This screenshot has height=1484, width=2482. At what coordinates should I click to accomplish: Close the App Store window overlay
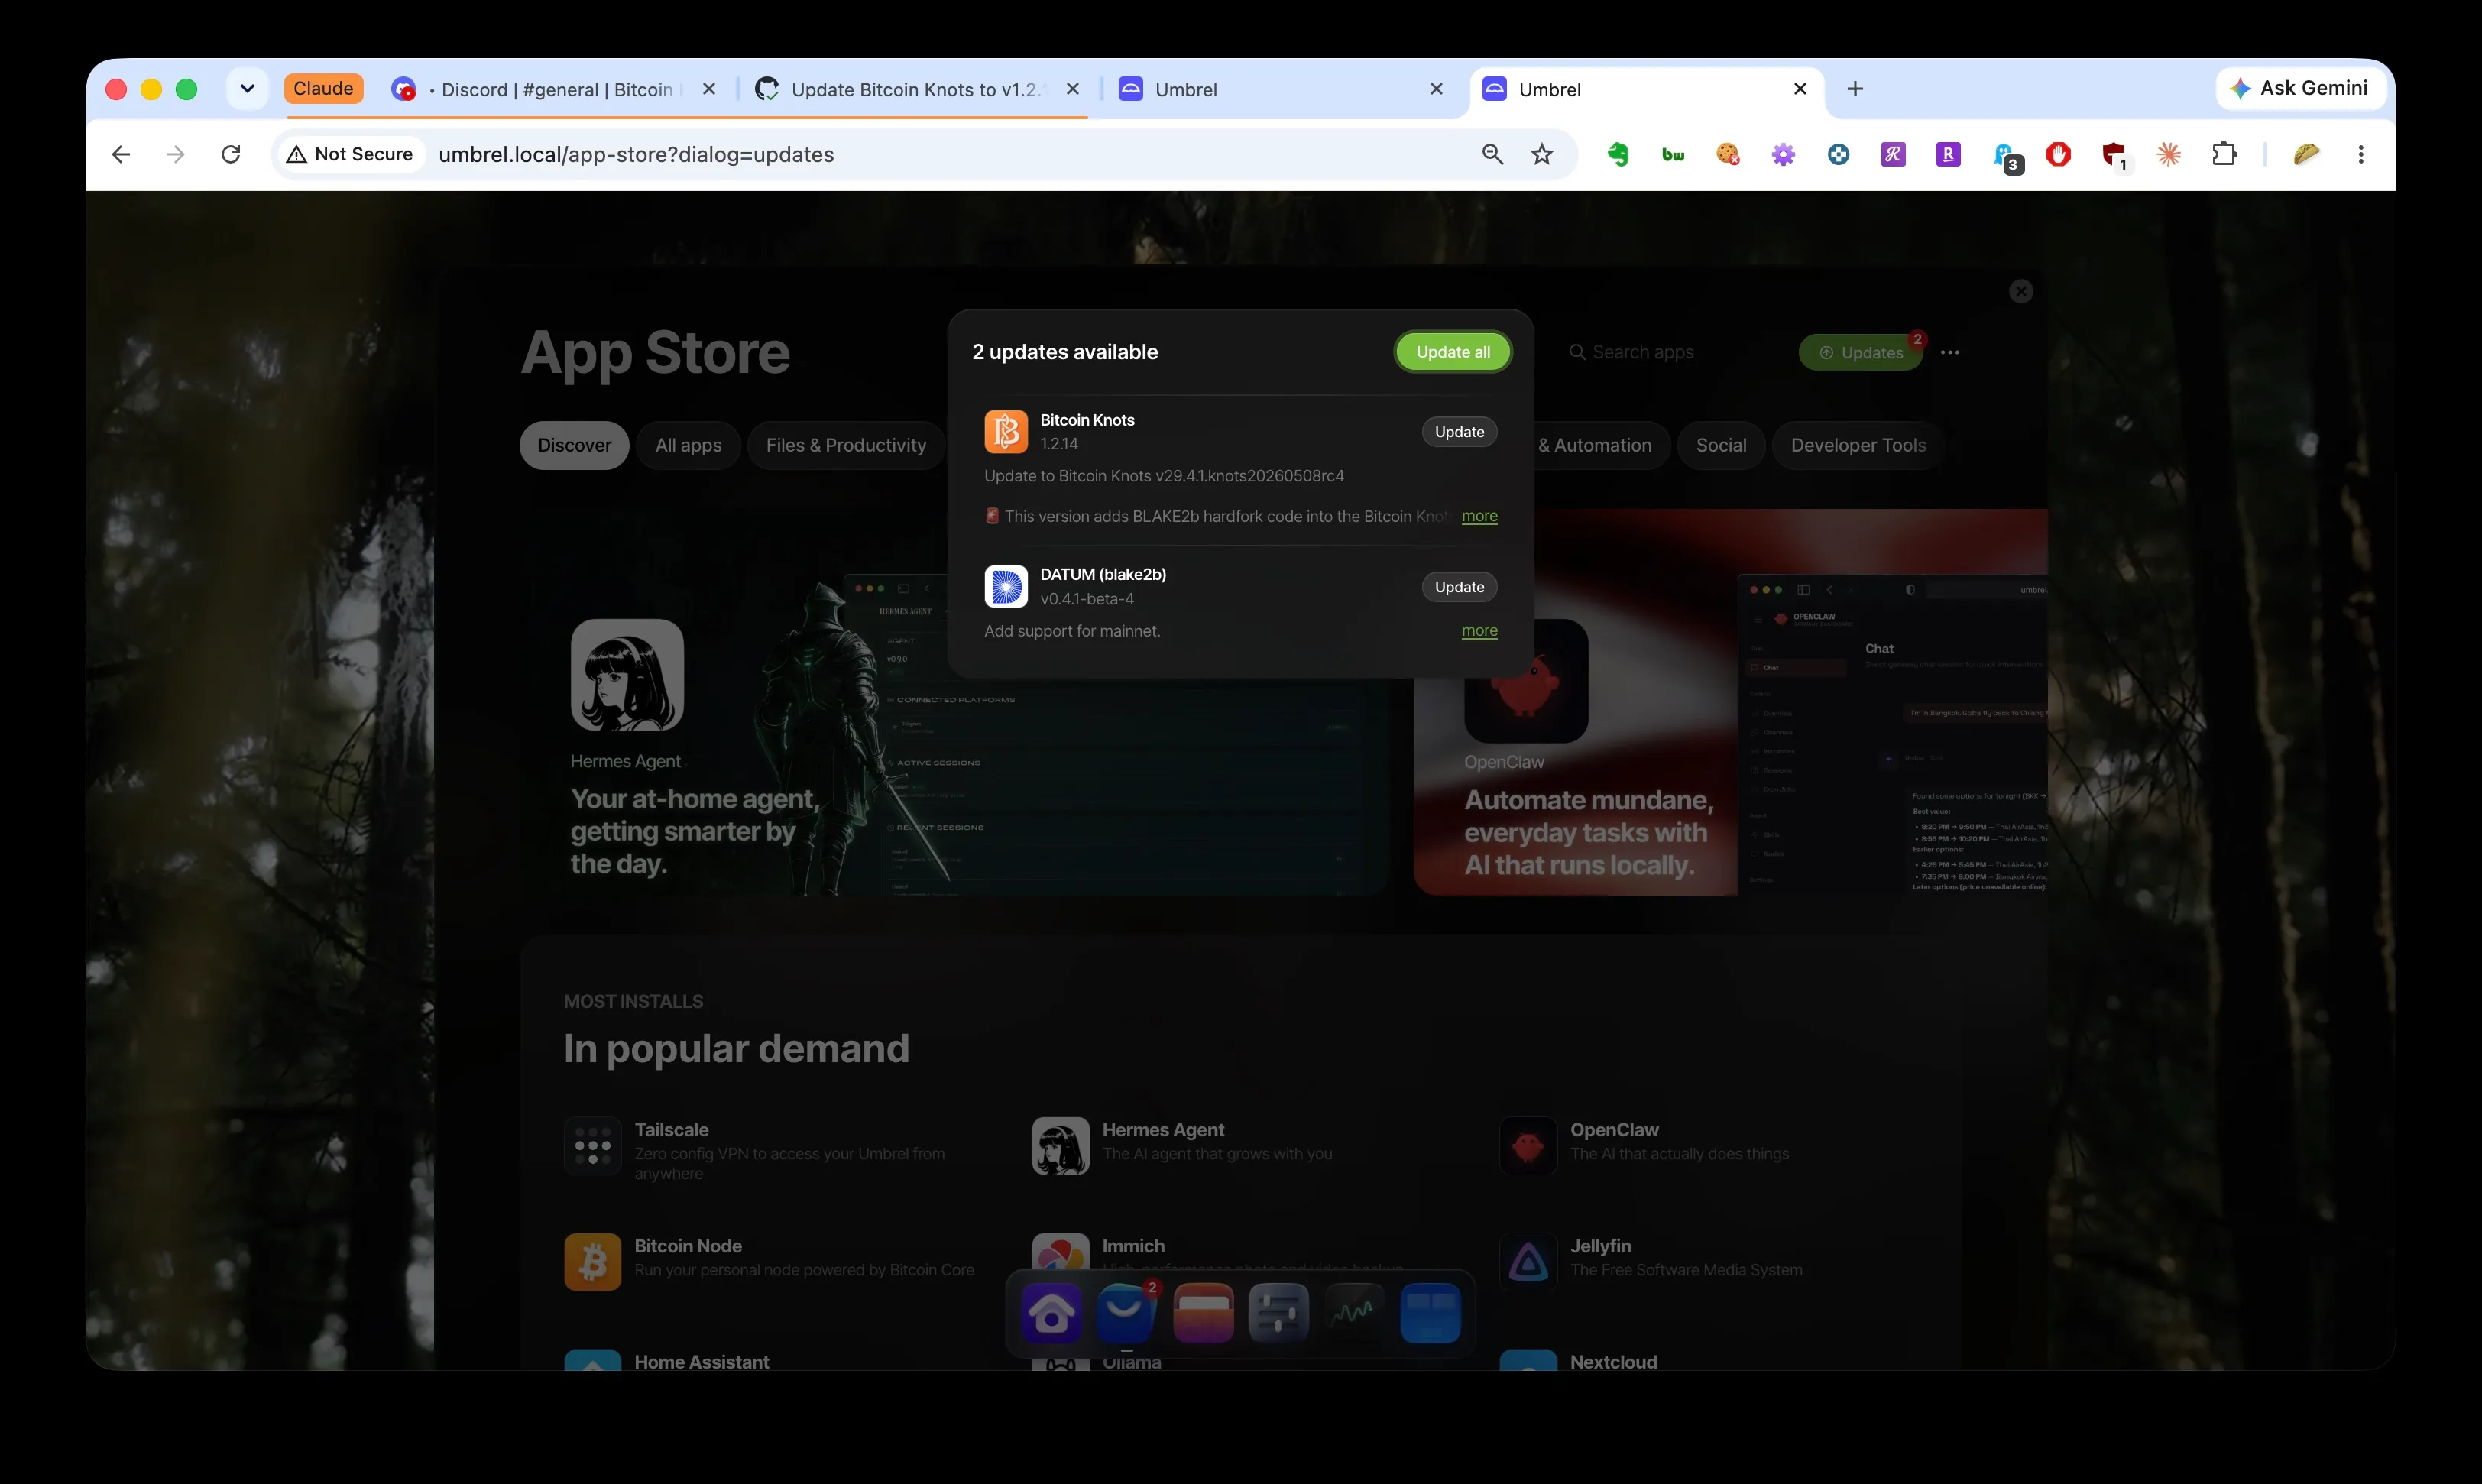coord(2021,291)
